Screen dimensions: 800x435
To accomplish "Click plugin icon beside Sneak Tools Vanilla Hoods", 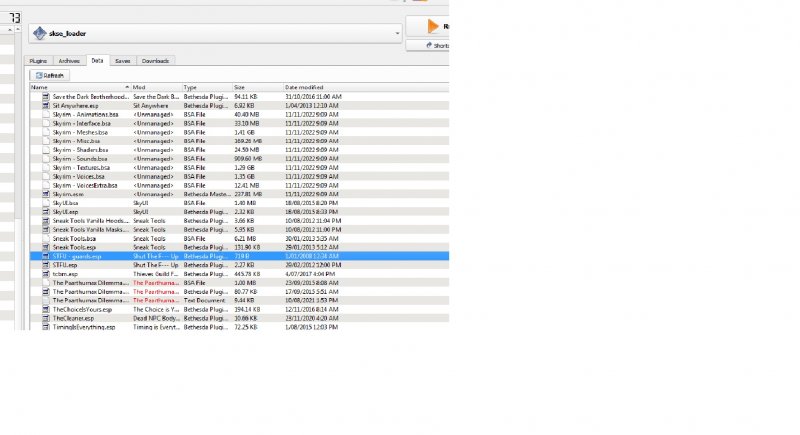I will (45, 221).
